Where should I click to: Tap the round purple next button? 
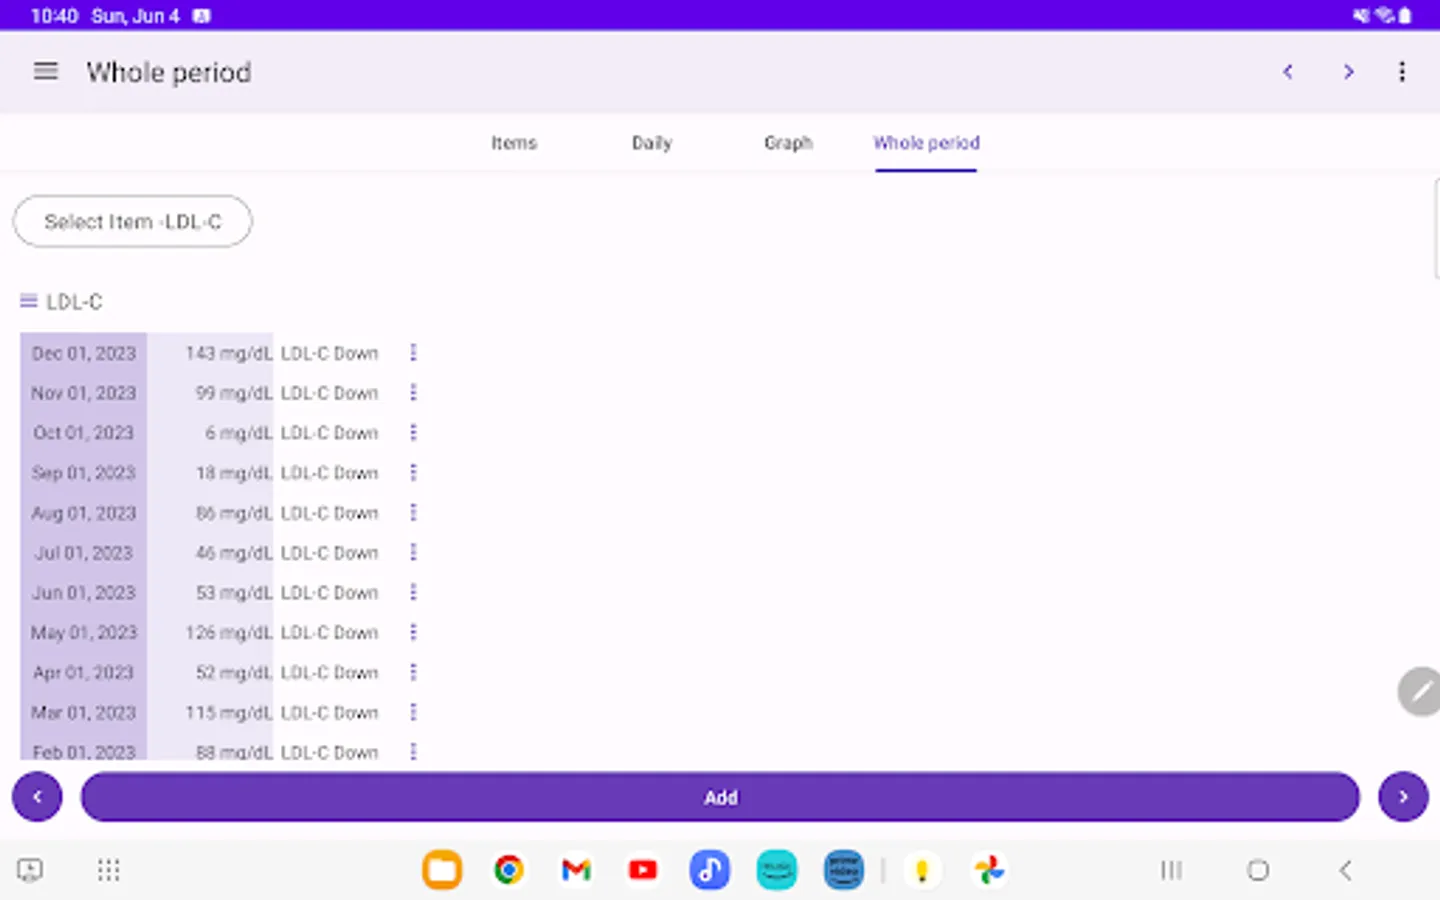(1403, 797)
